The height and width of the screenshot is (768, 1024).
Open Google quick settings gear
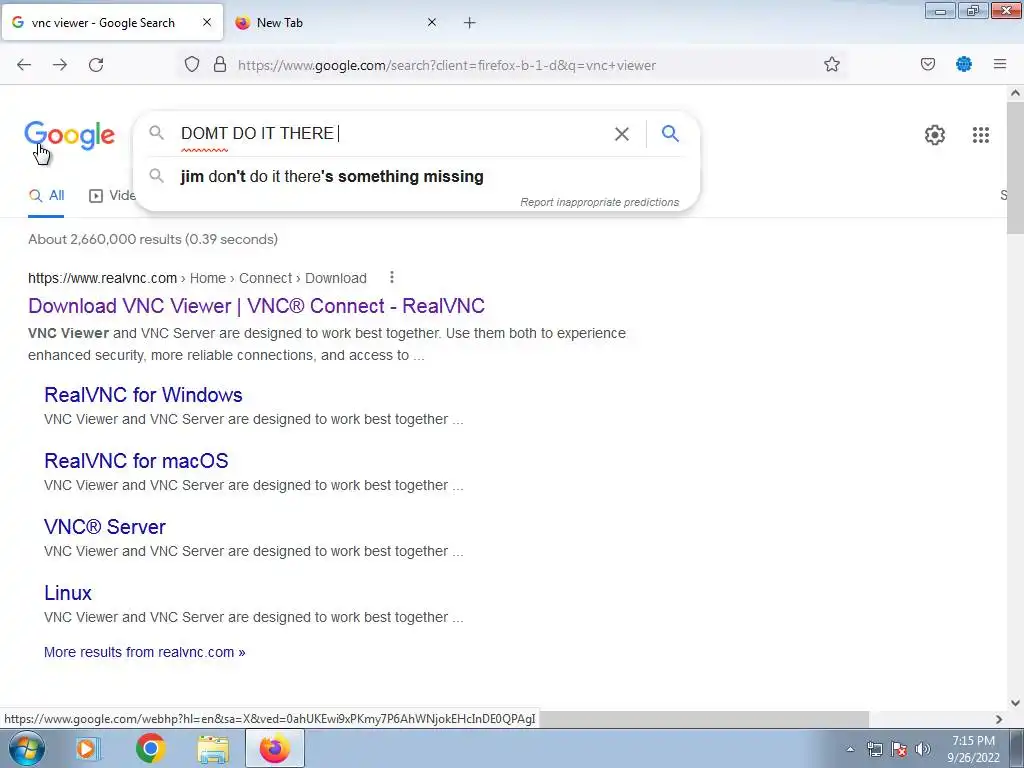[x=935, y=135]
